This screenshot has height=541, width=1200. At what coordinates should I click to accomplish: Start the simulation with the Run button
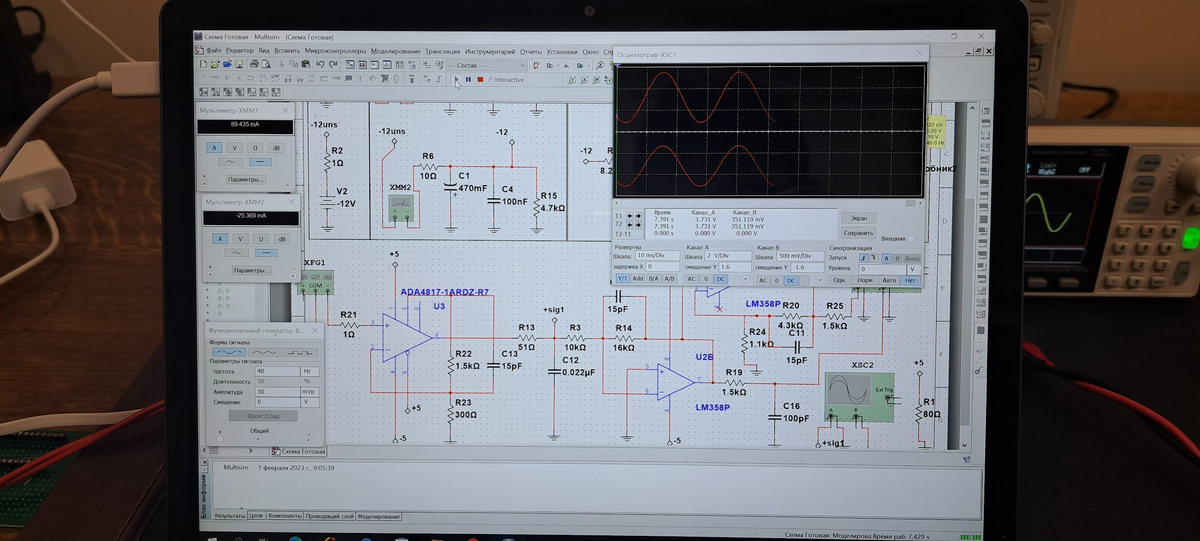pos(456,79)
